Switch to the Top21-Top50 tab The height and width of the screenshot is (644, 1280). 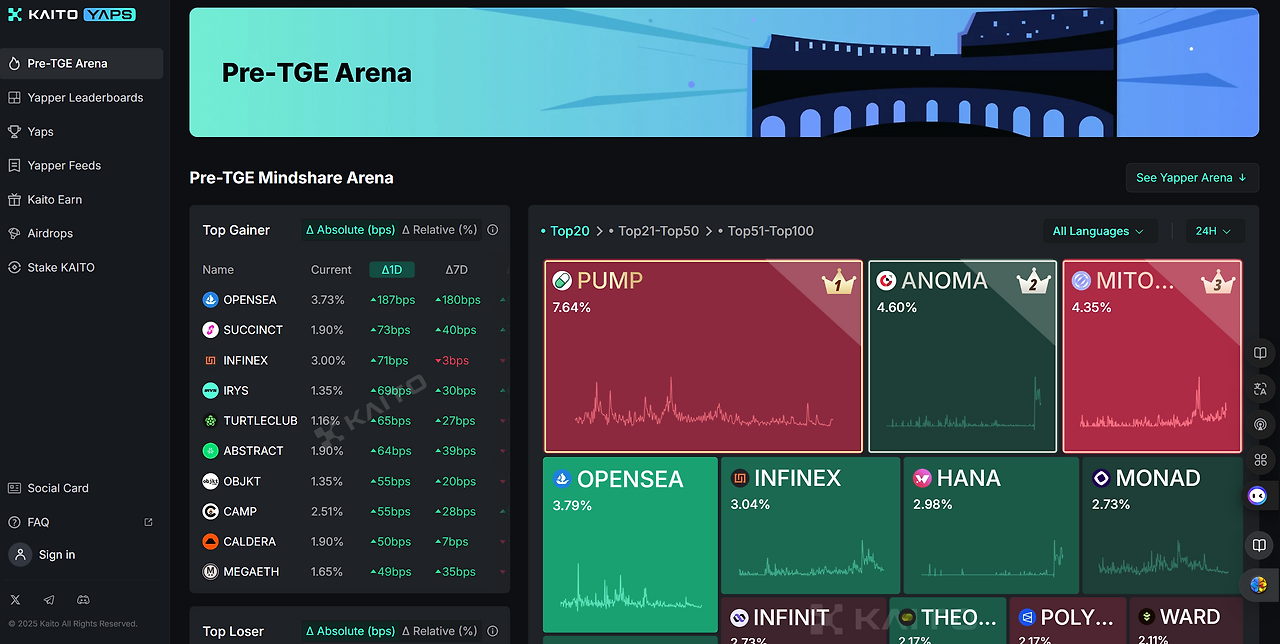658,231
